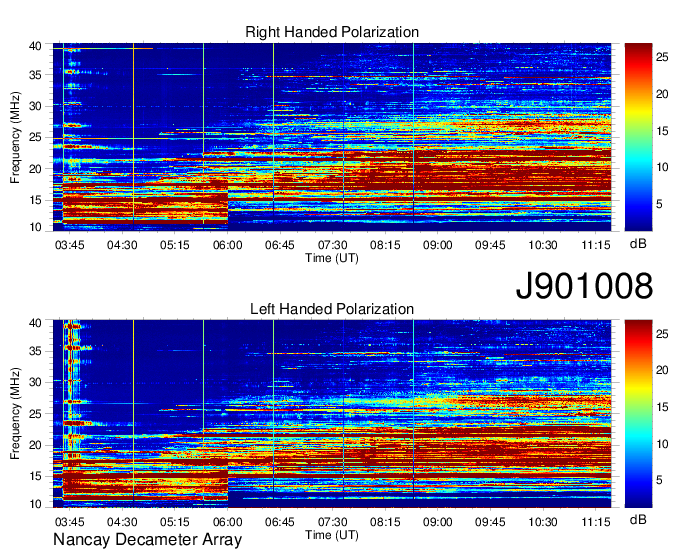The height and width of the screenshot is (552, 680).
Task: Click the "05:15" time tick under the Left Handed plot
Action: coord(175,522)
